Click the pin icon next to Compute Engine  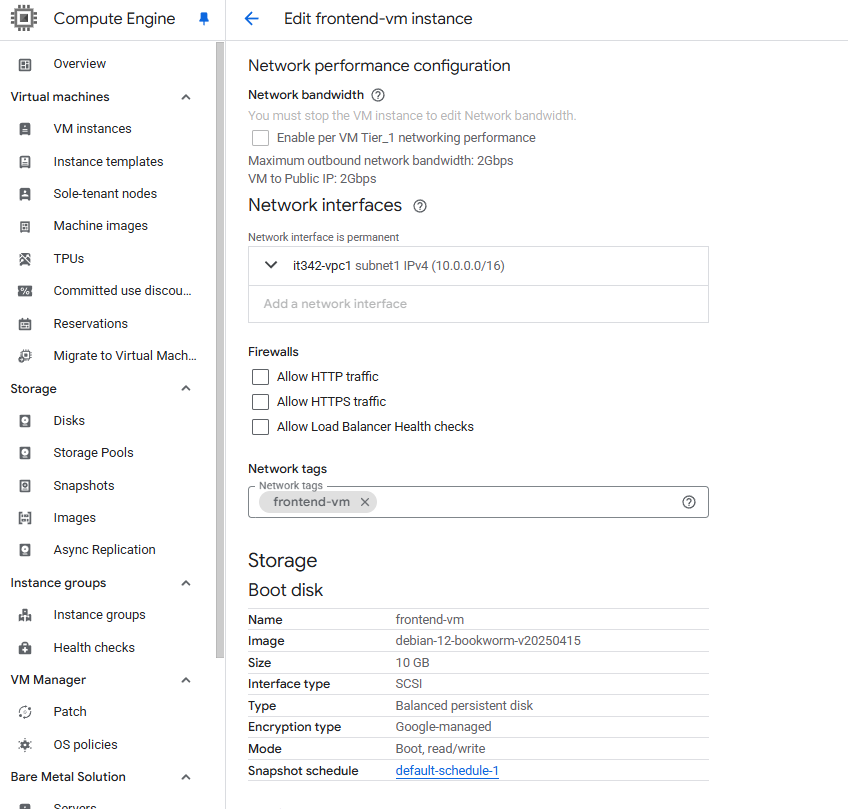point(204,19)
